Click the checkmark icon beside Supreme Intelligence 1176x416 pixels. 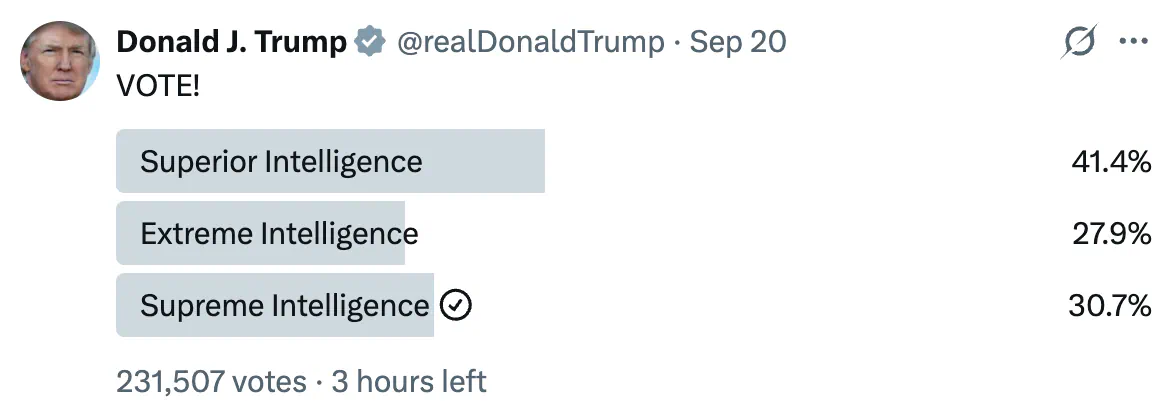click(456, 305)
